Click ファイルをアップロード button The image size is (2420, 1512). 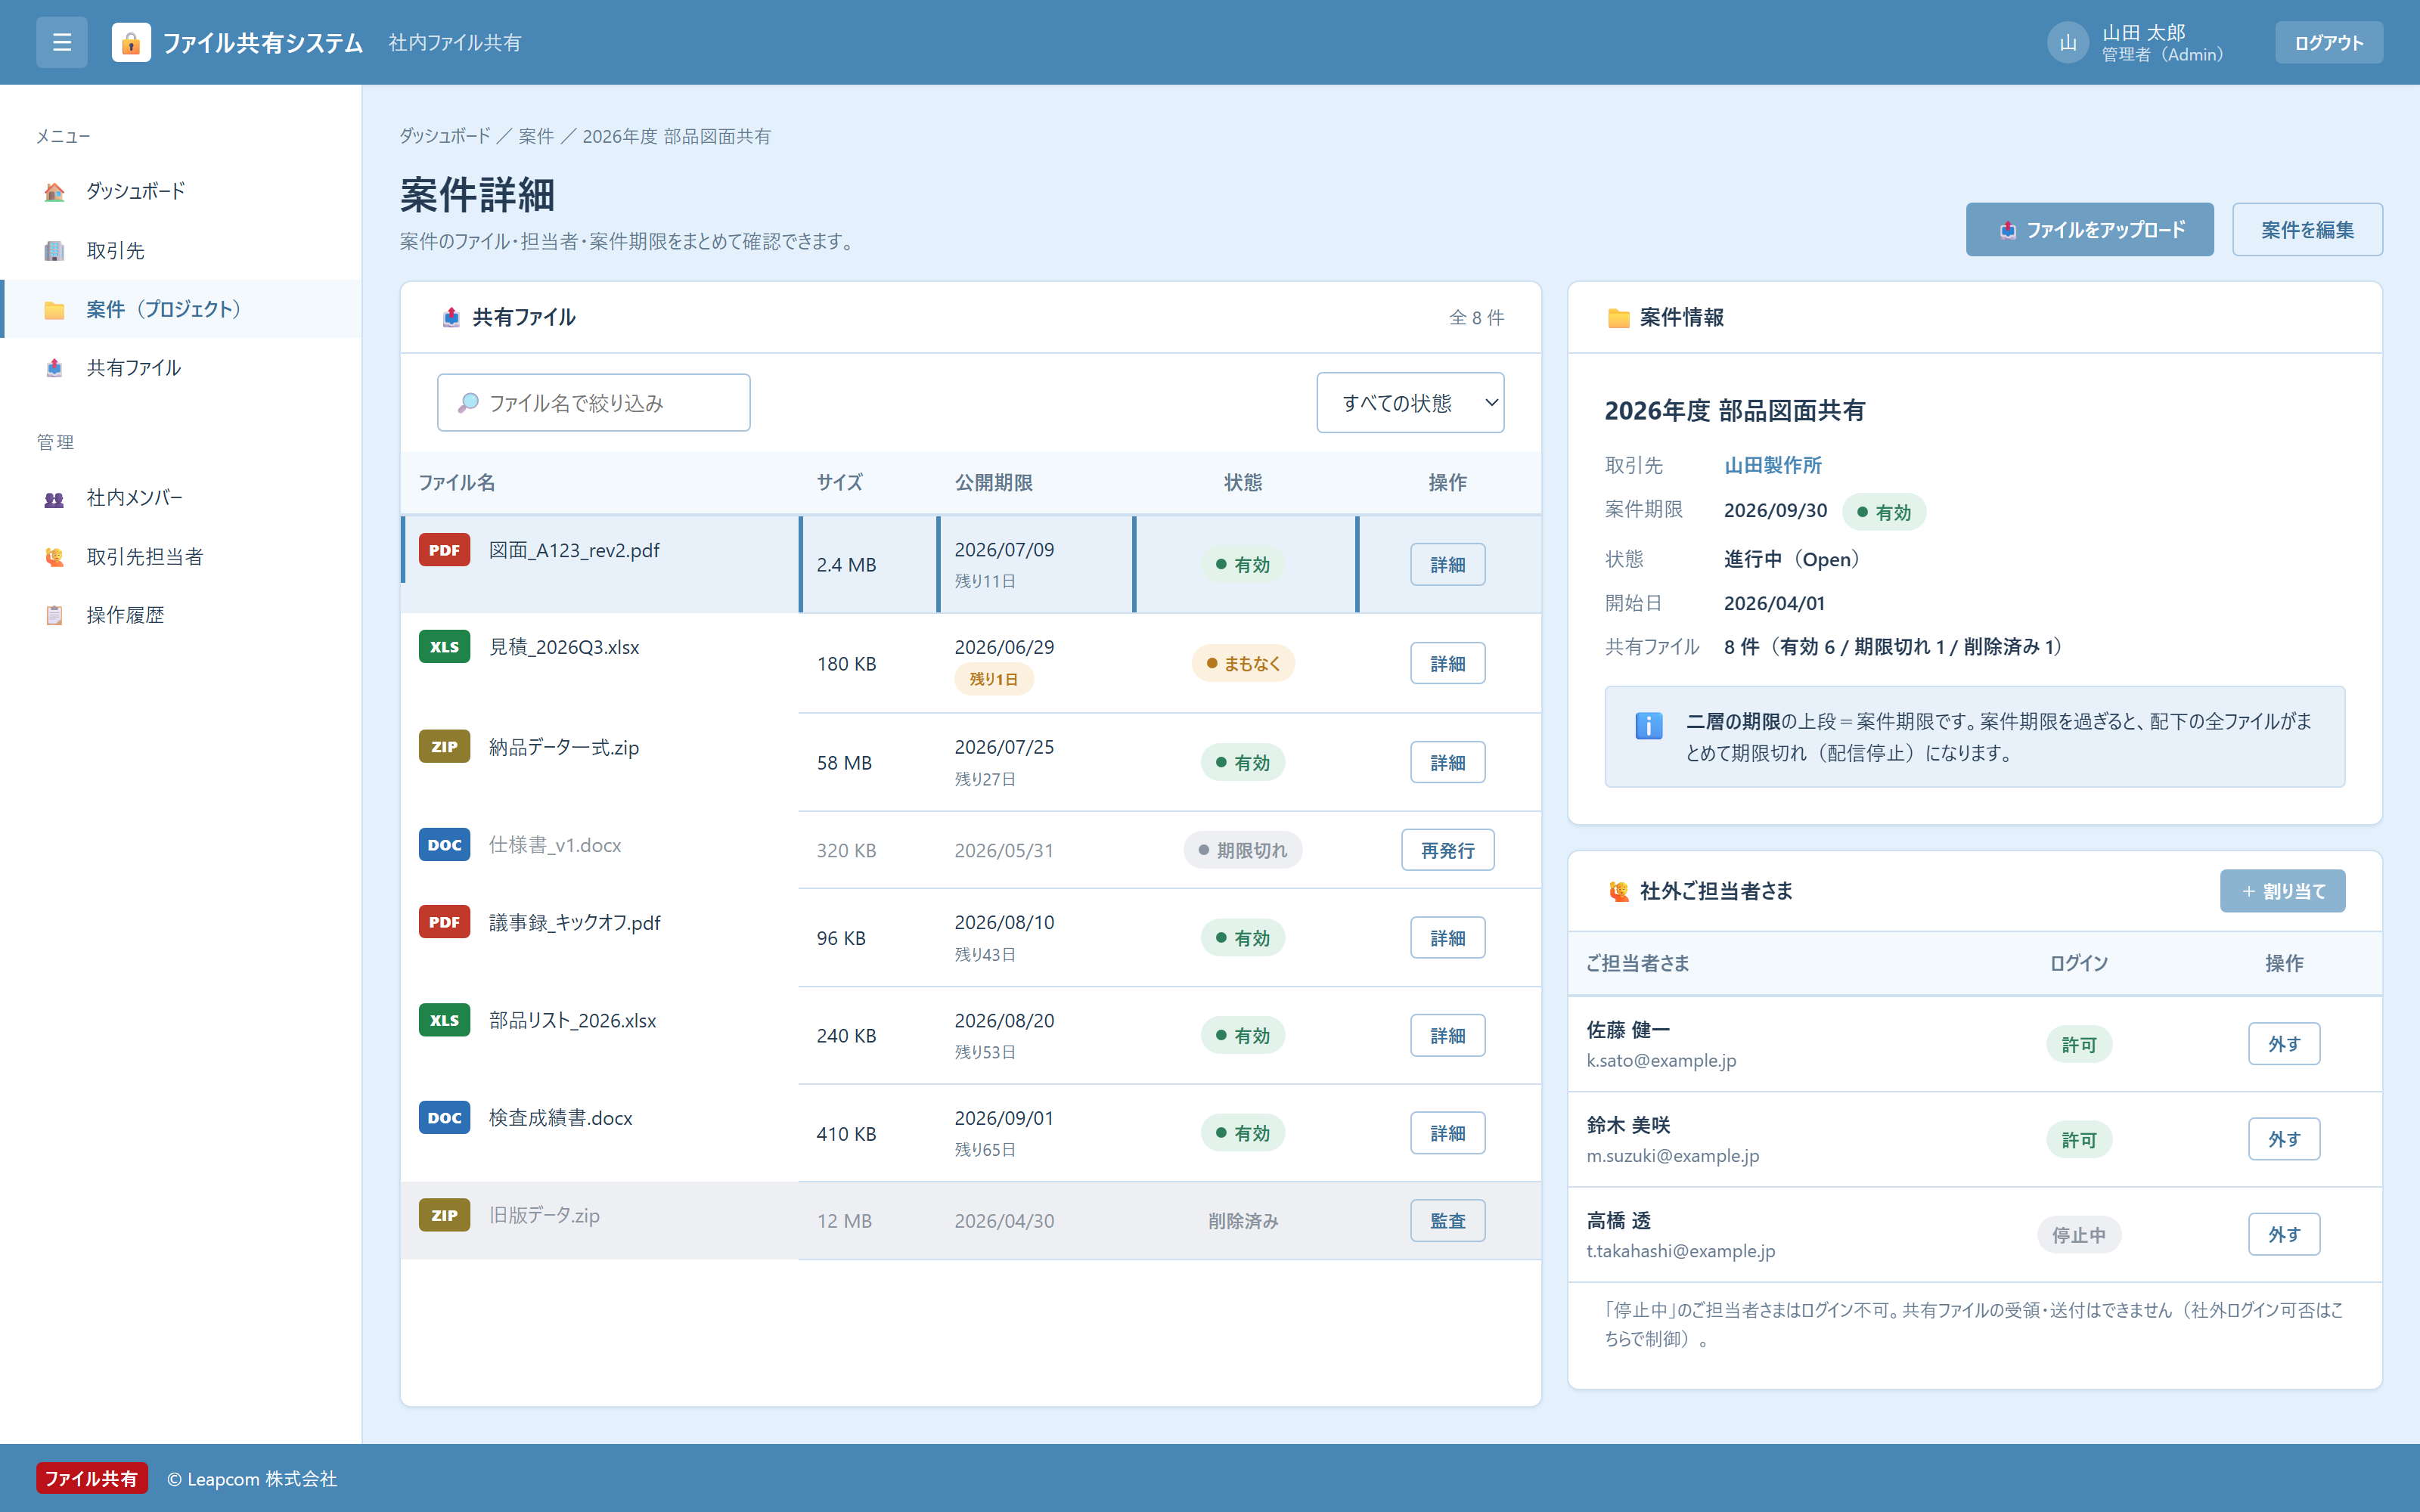[2090, 230]
